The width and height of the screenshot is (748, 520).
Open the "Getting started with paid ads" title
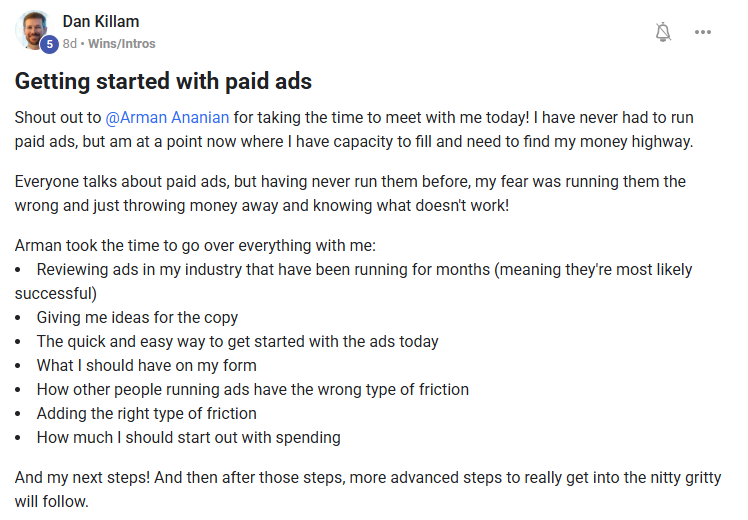163,81
